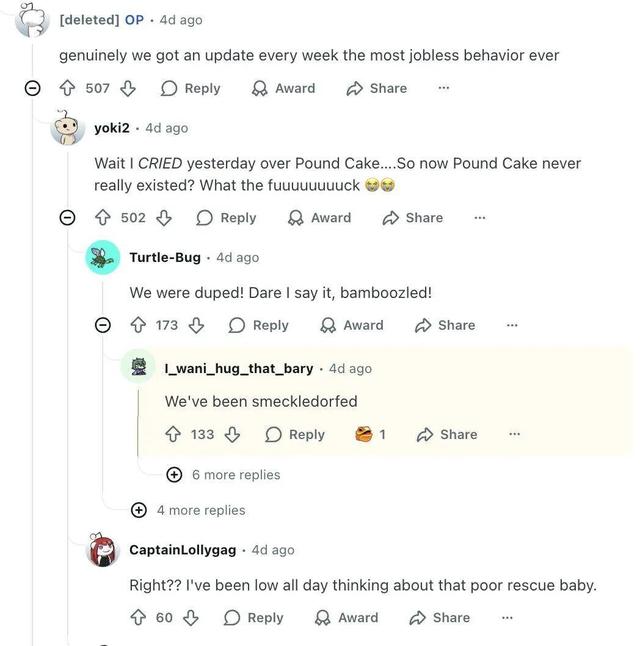Share CaptainLollygag's comment
This screenshot has width=640, height=646.
pos(439,618)
